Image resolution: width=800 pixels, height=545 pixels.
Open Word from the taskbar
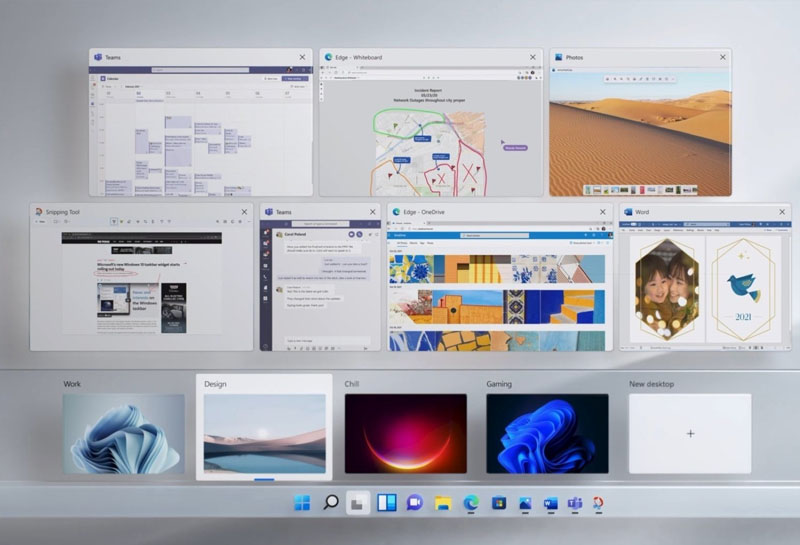click(x=551, y=504)
